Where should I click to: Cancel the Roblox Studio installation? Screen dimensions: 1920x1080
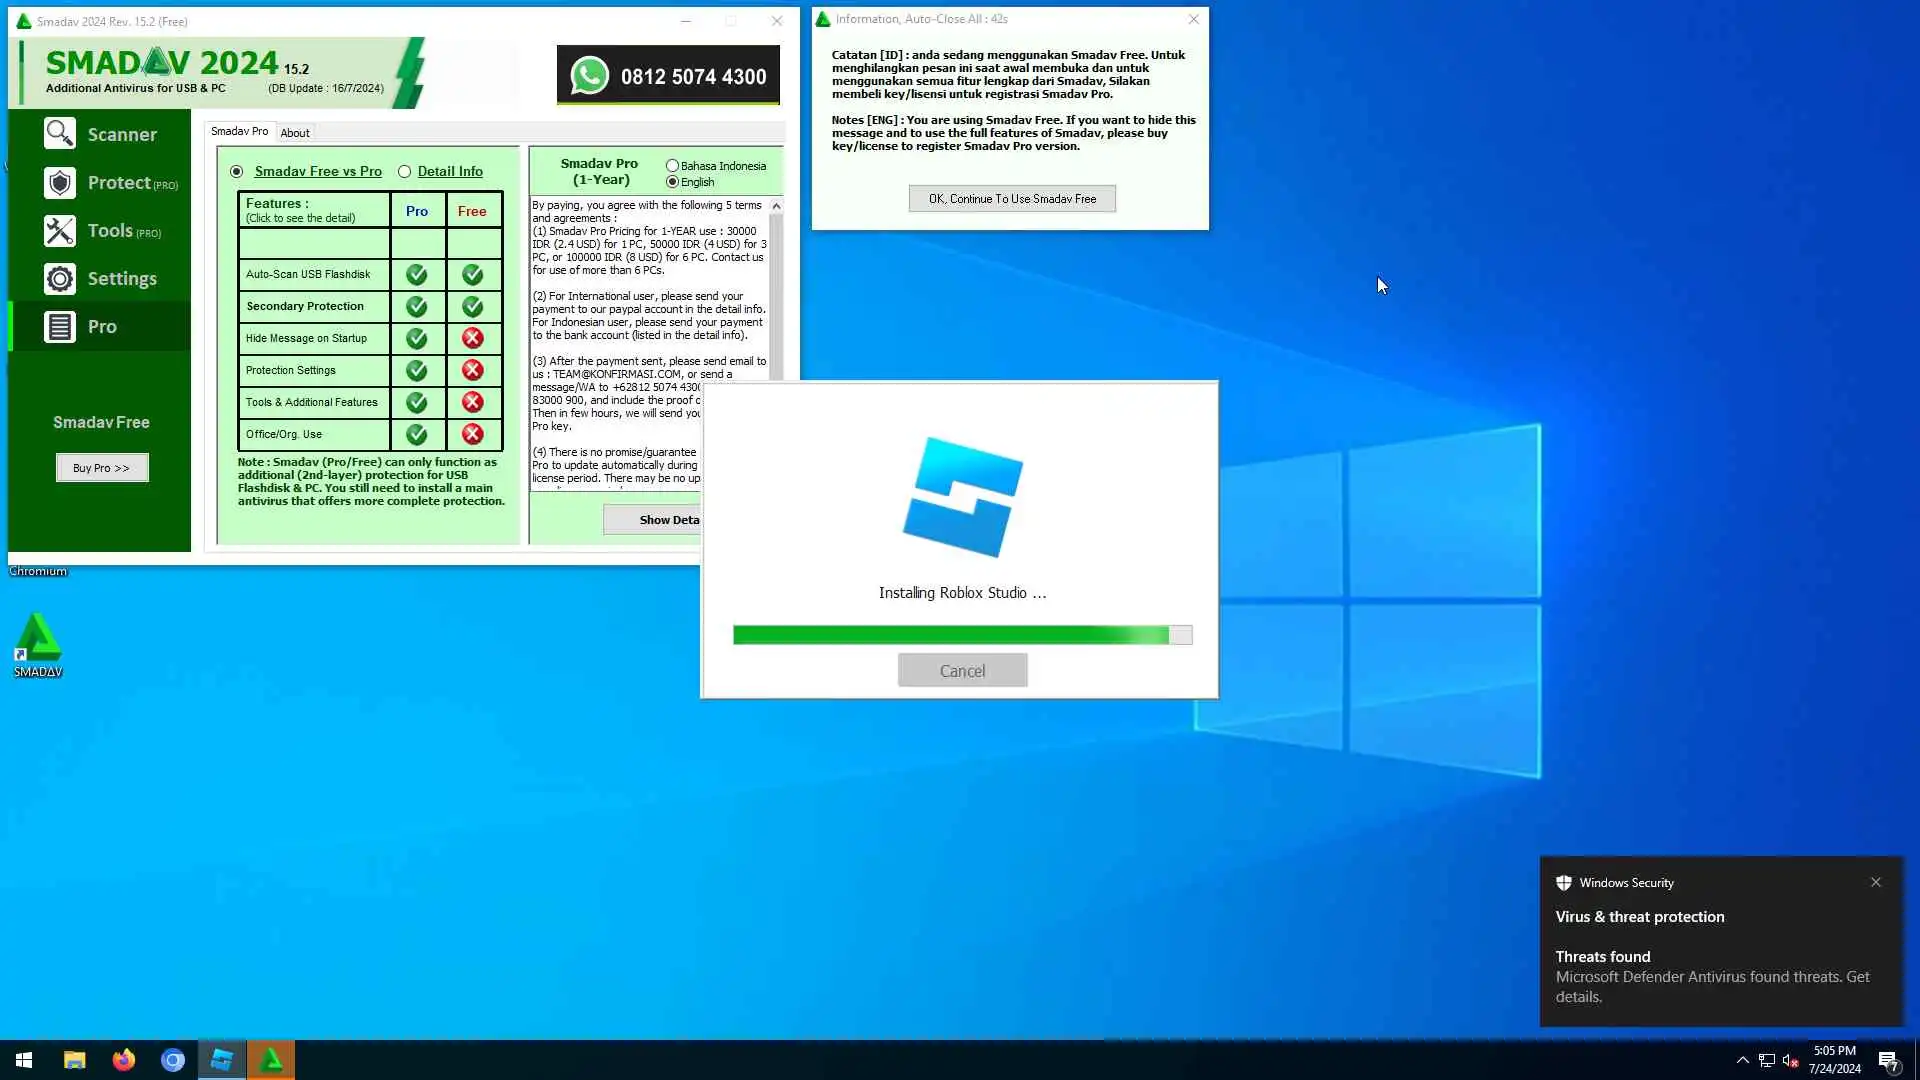click(962, 671)
